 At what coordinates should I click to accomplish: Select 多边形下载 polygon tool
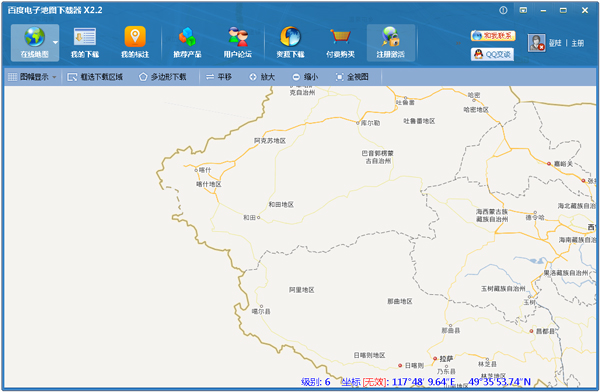(x=163, y=77)
